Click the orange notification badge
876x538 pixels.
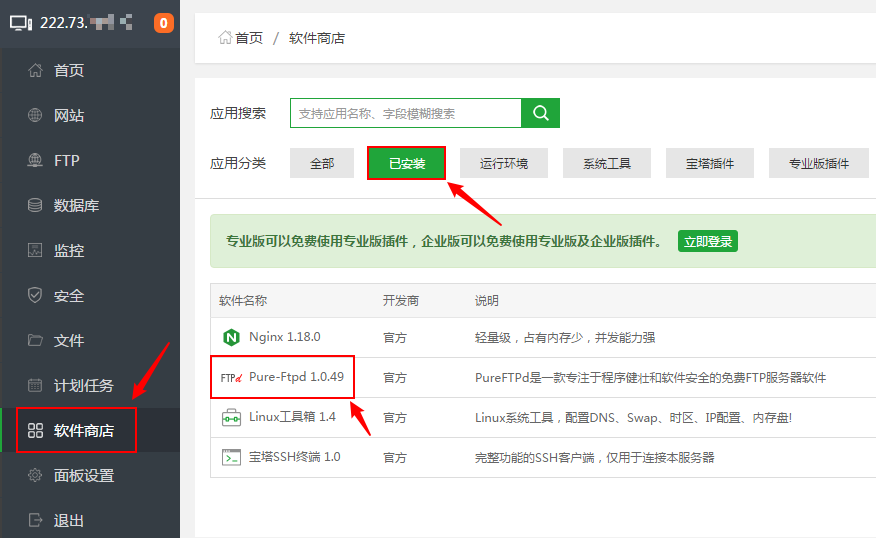[x=164, y=22]
